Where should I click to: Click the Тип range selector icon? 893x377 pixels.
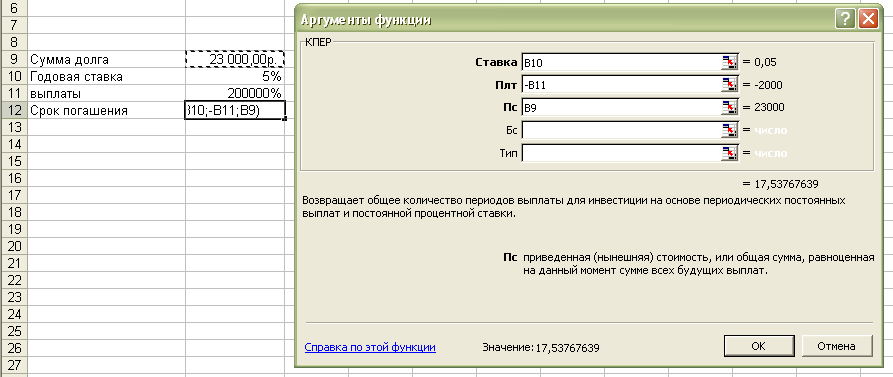pos(730,153)
